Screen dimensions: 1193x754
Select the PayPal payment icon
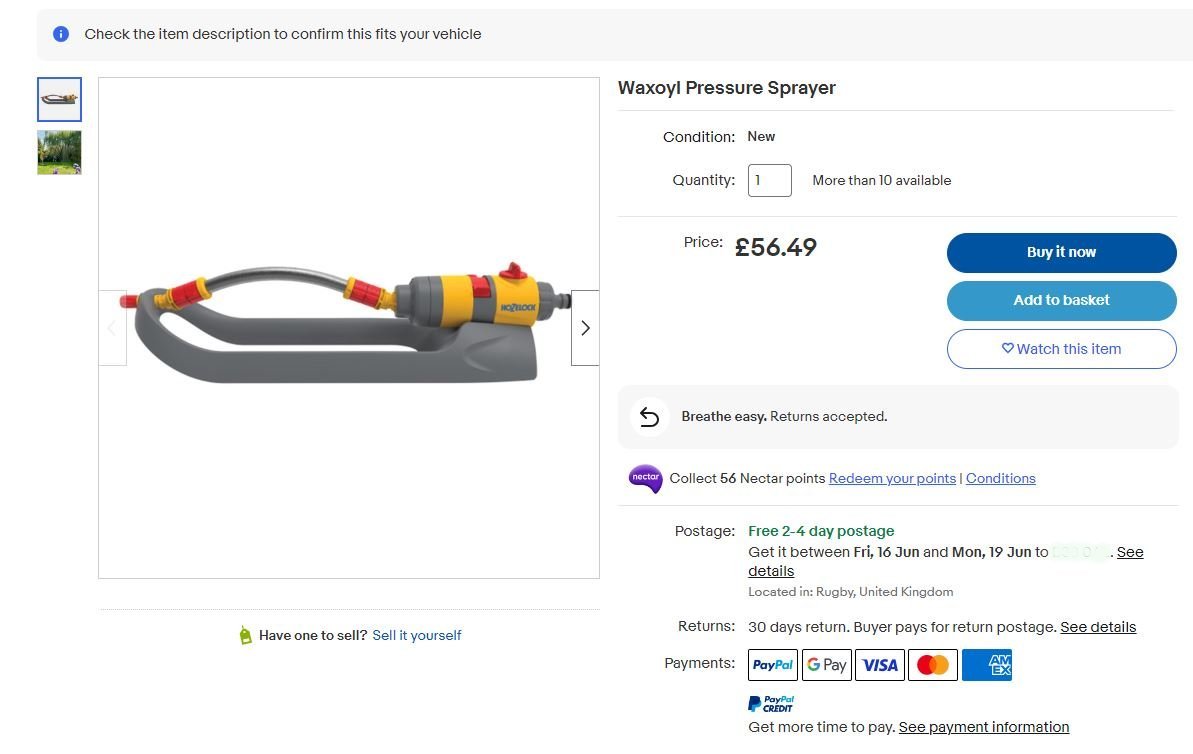773,665
